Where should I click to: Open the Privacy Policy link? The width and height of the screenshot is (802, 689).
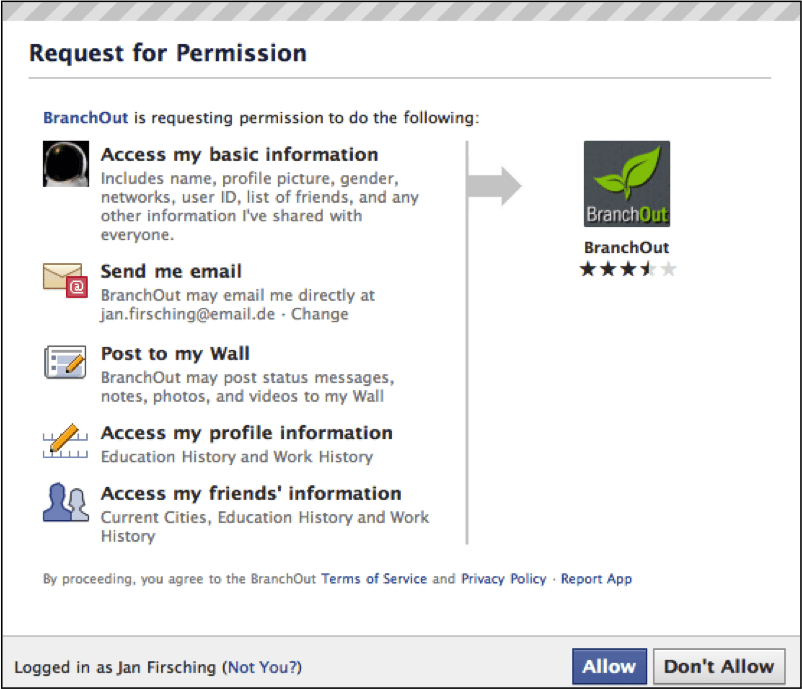(504, 579)
